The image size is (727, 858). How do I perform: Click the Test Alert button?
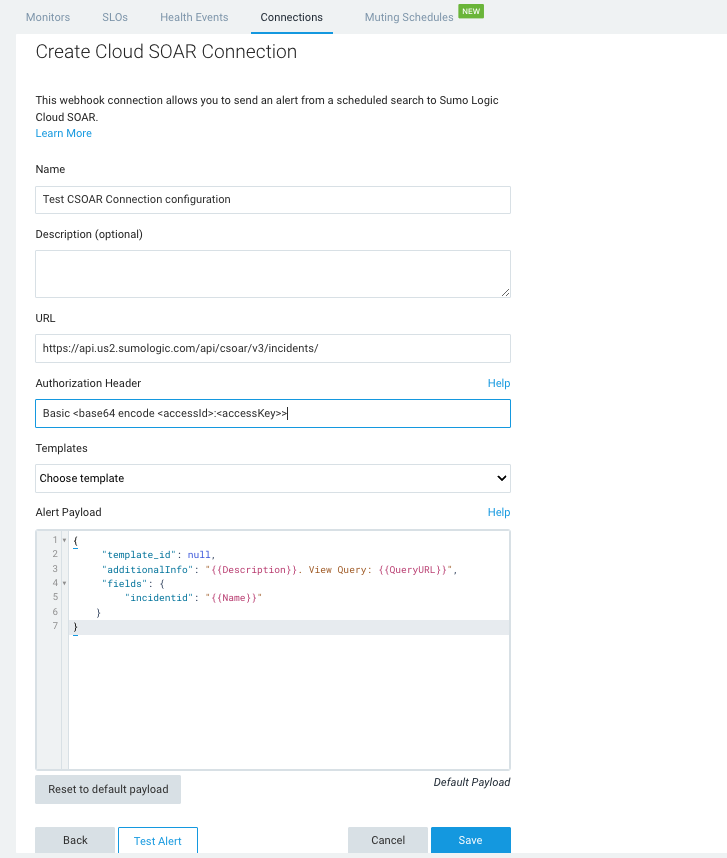pos(157,840)
